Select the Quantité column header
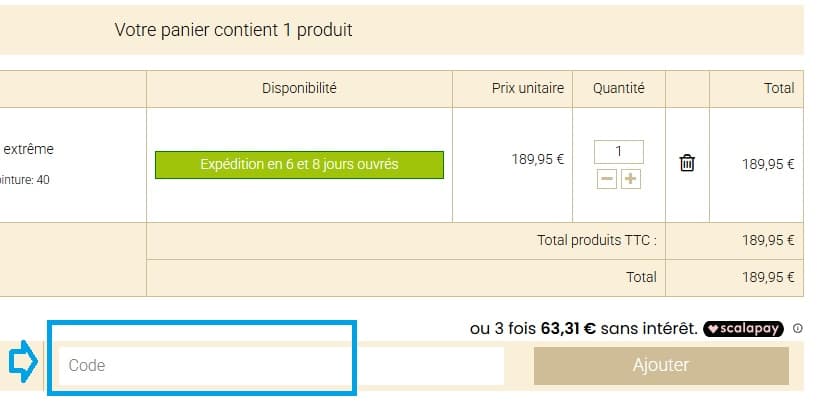Viewport: 819px width, 409px height. [x=618, y=88]
